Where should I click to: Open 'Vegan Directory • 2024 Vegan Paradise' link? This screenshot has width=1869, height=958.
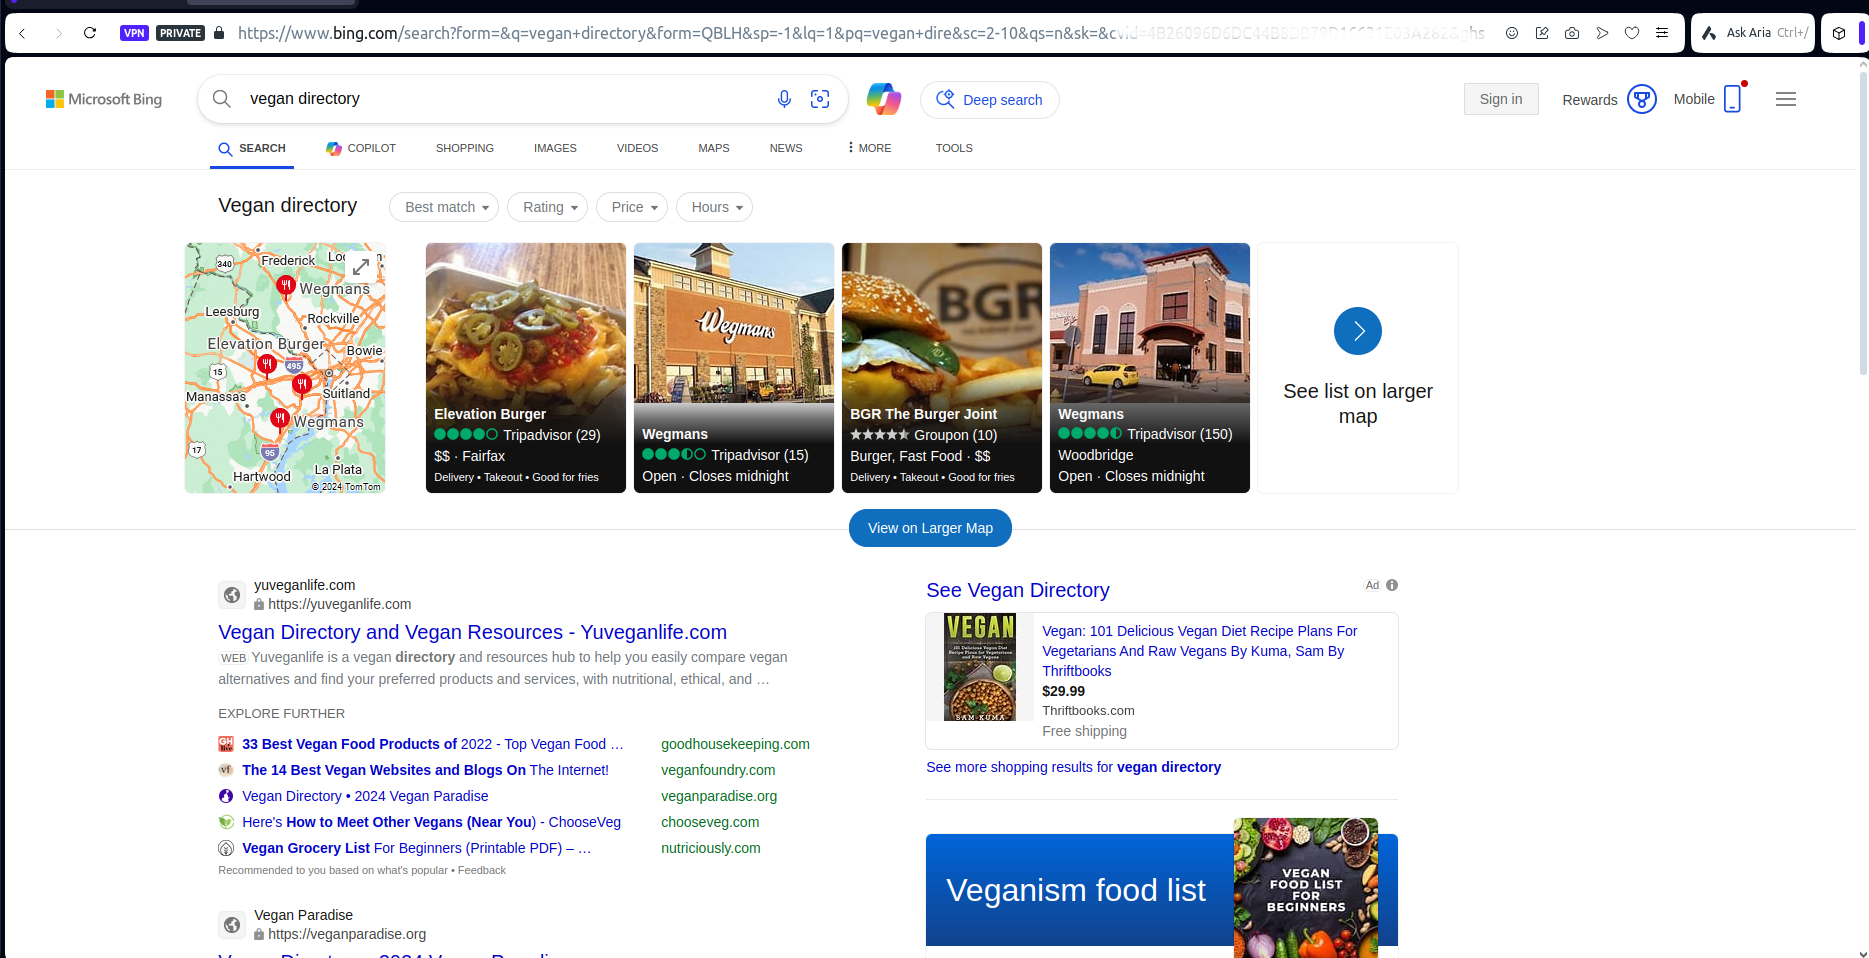365,796
